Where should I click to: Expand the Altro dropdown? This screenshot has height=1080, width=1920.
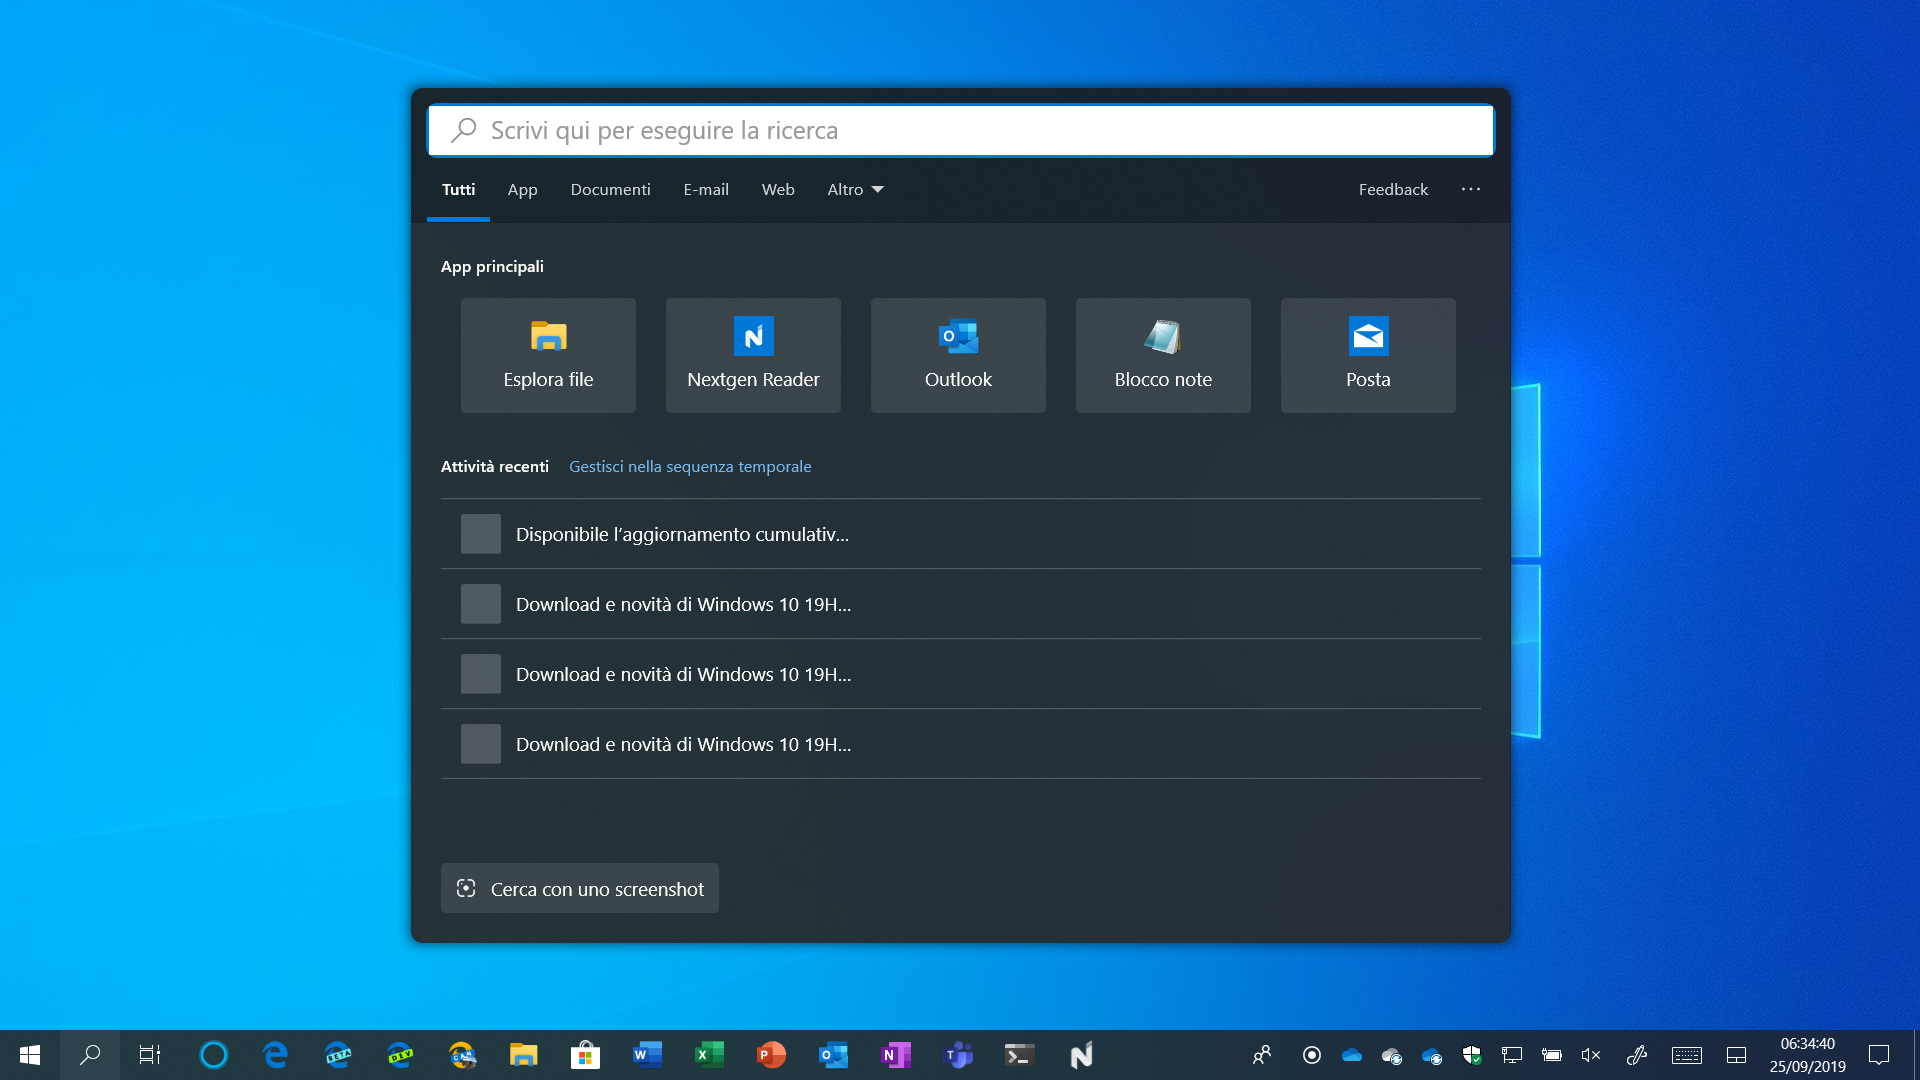coord(855,190)
